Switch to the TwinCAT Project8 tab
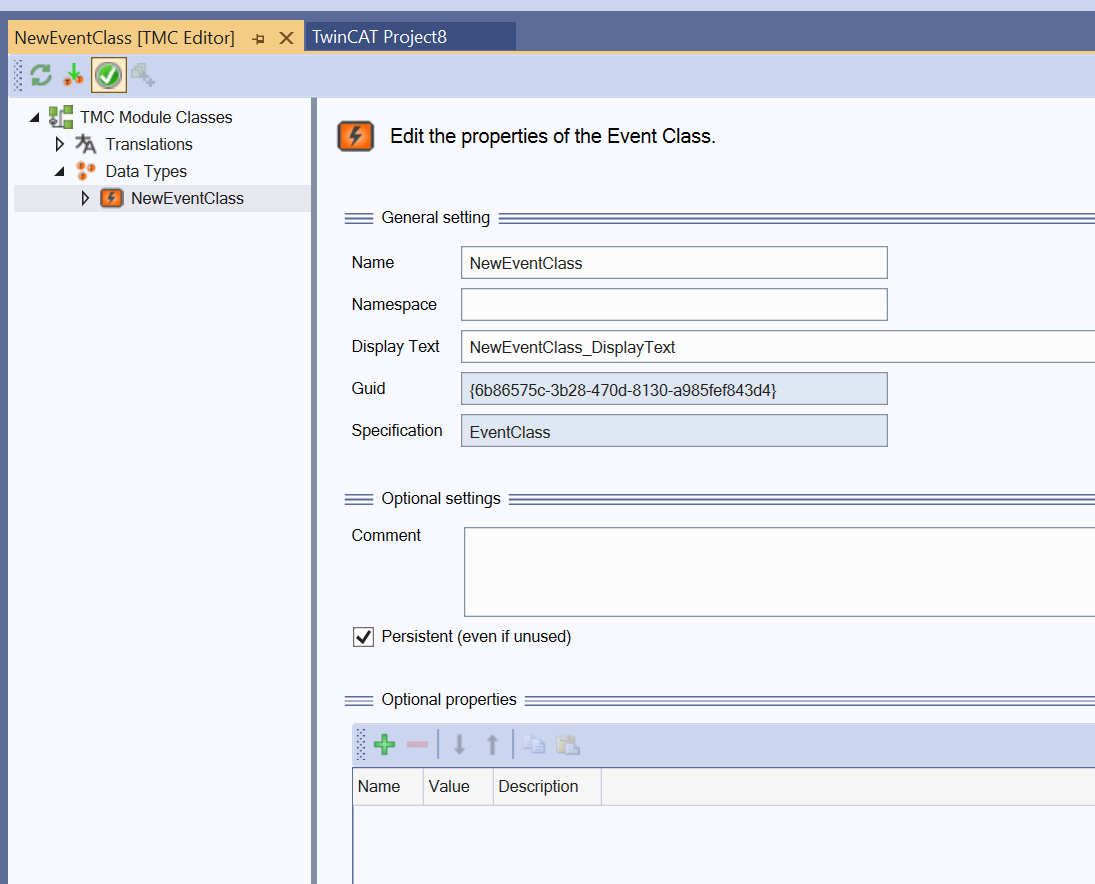This screenshot has height=884, width=1095. pyautogui.click(x=410, y=36)
